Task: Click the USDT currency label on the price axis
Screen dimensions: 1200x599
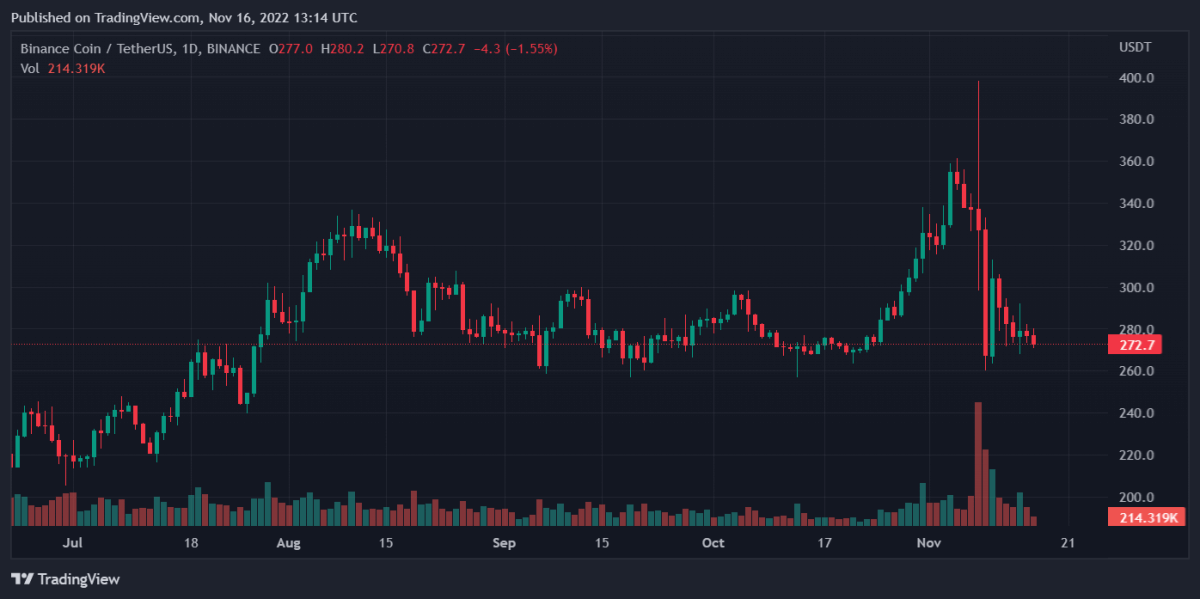Action: point(1135,48)
